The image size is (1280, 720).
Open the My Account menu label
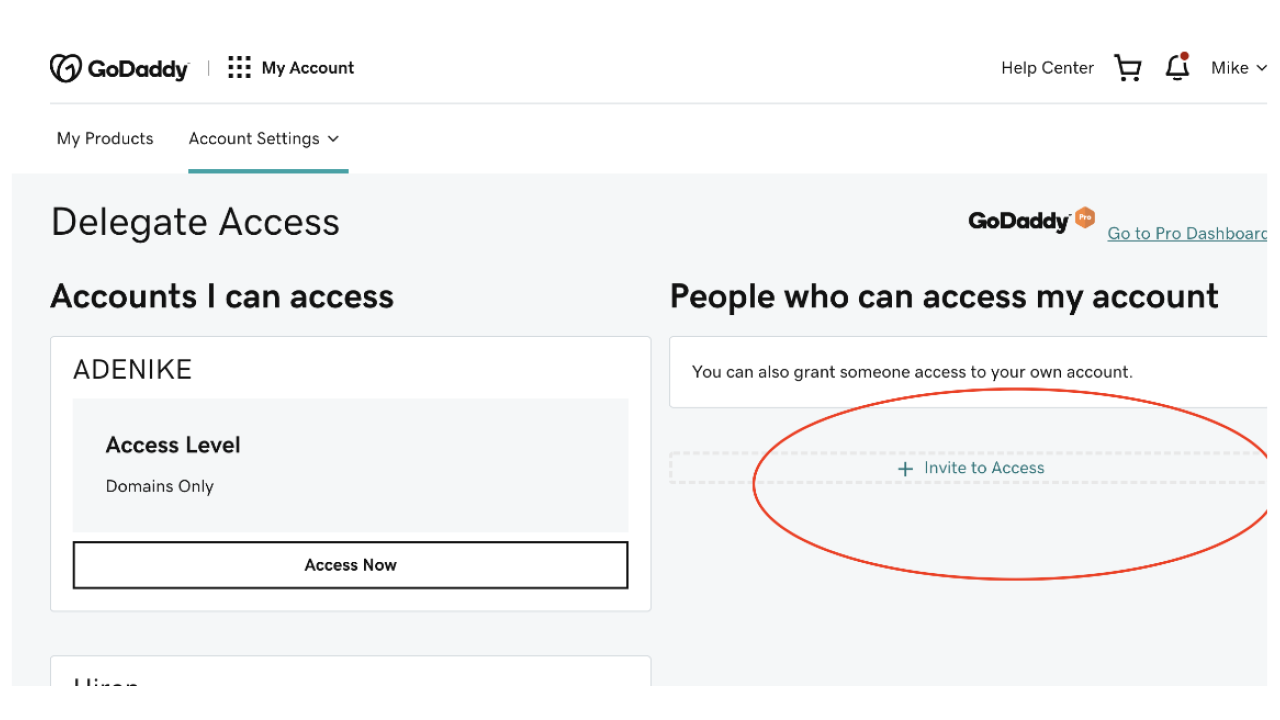(308, 68)
